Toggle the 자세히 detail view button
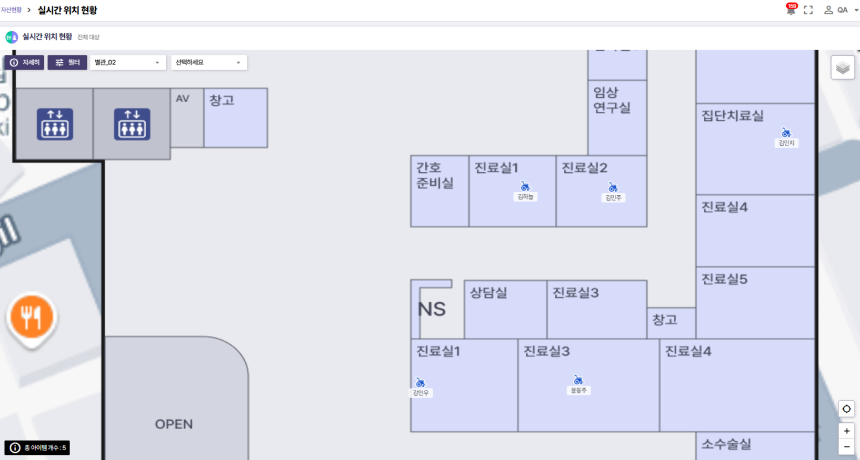The width and height of the screenshot is (860, 460). click(24, 62)
